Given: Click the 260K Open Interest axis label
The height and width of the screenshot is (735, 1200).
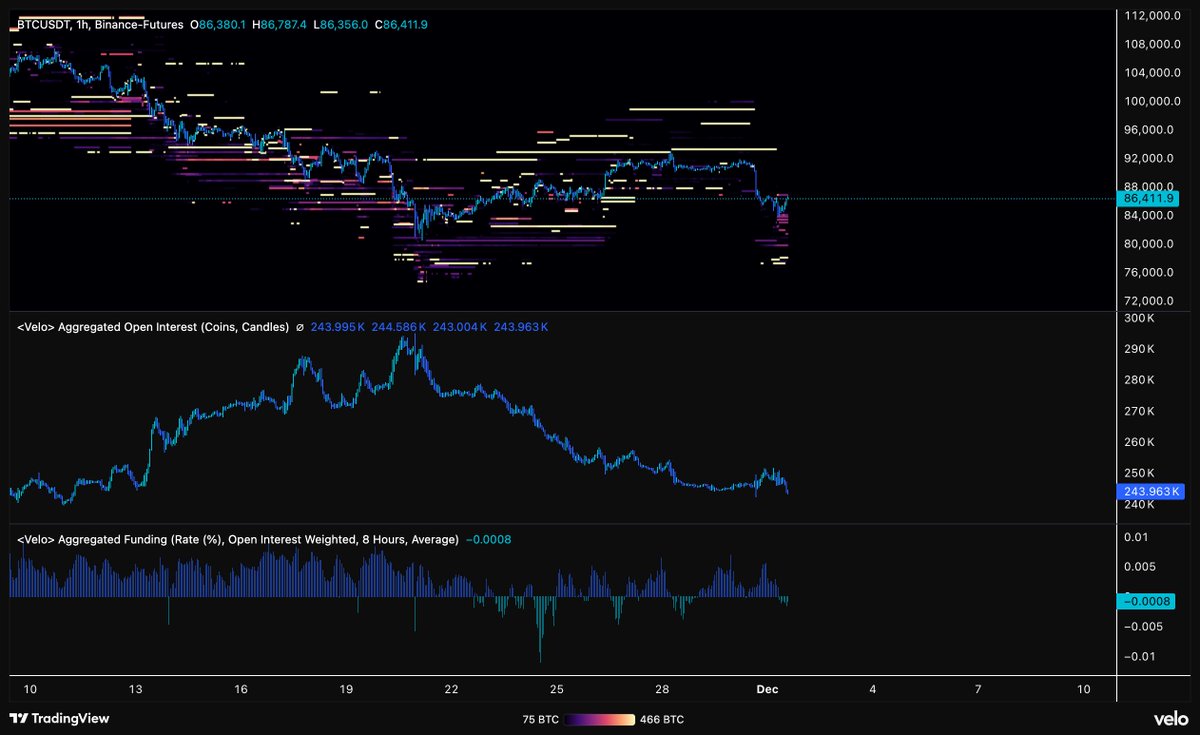Looking at the screenshot, I should pyautogui.click(x=1139, y=442).
